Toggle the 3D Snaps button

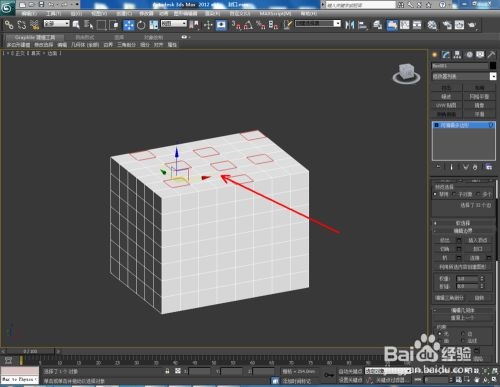tap(236, 25)
